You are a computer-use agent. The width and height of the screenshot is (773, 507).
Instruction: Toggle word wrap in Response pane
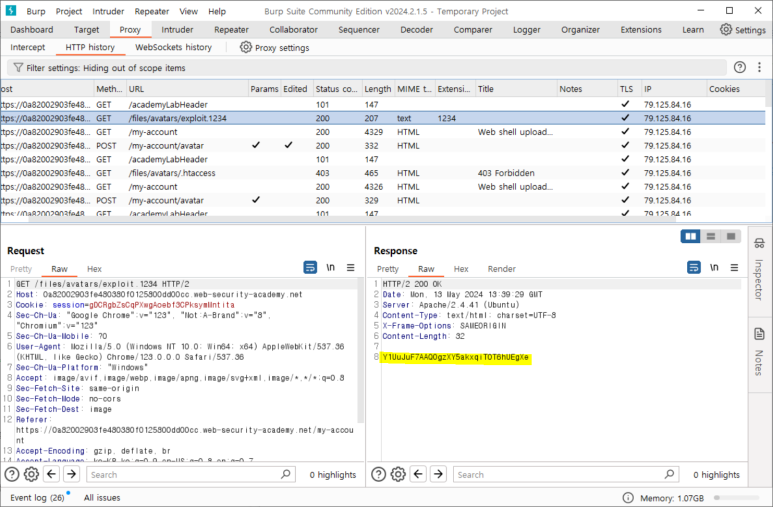(x=694, y=267)
